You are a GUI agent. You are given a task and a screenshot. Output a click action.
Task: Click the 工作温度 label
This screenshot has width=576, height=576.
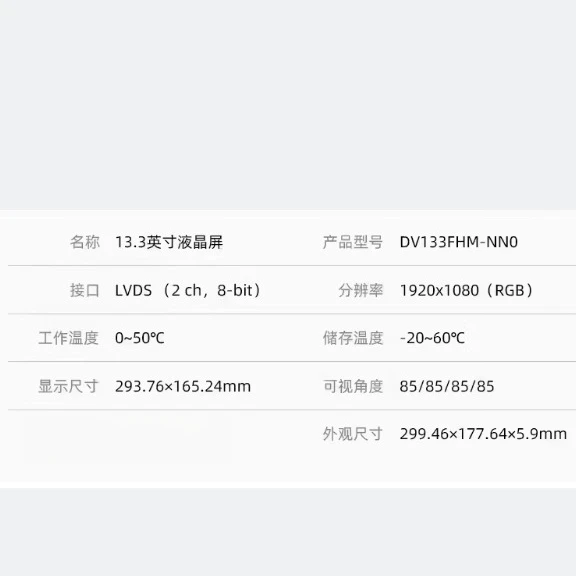point(69,338)
